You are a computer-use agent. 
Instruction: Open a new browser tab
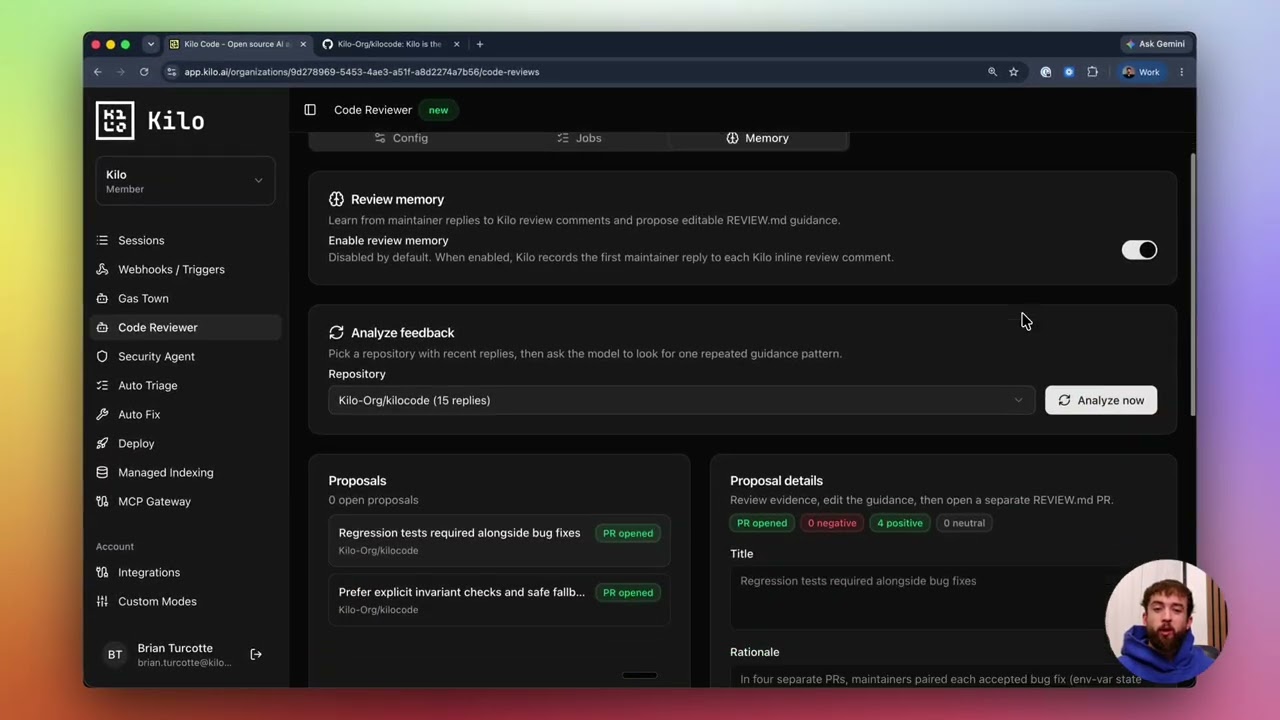[x=479, y=44]
